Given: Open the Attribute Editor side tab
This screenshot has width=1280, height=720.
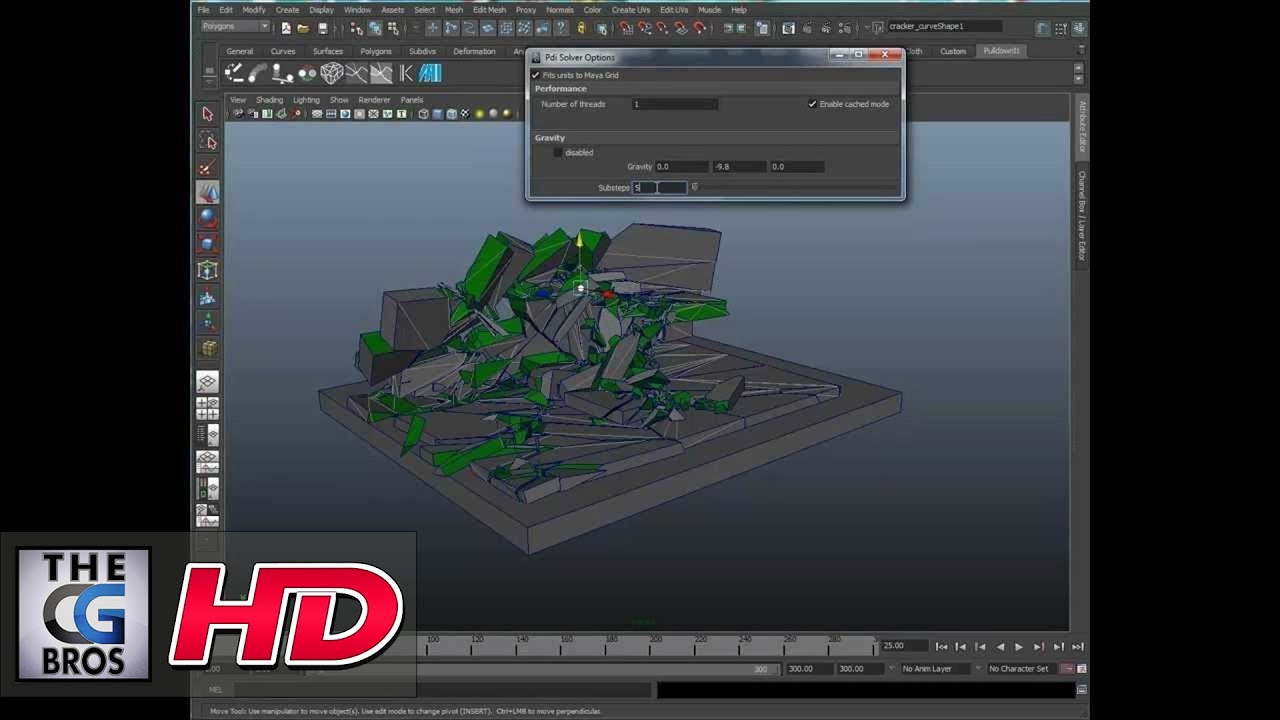Looking at the screenshot, I should pos(1082,127).
